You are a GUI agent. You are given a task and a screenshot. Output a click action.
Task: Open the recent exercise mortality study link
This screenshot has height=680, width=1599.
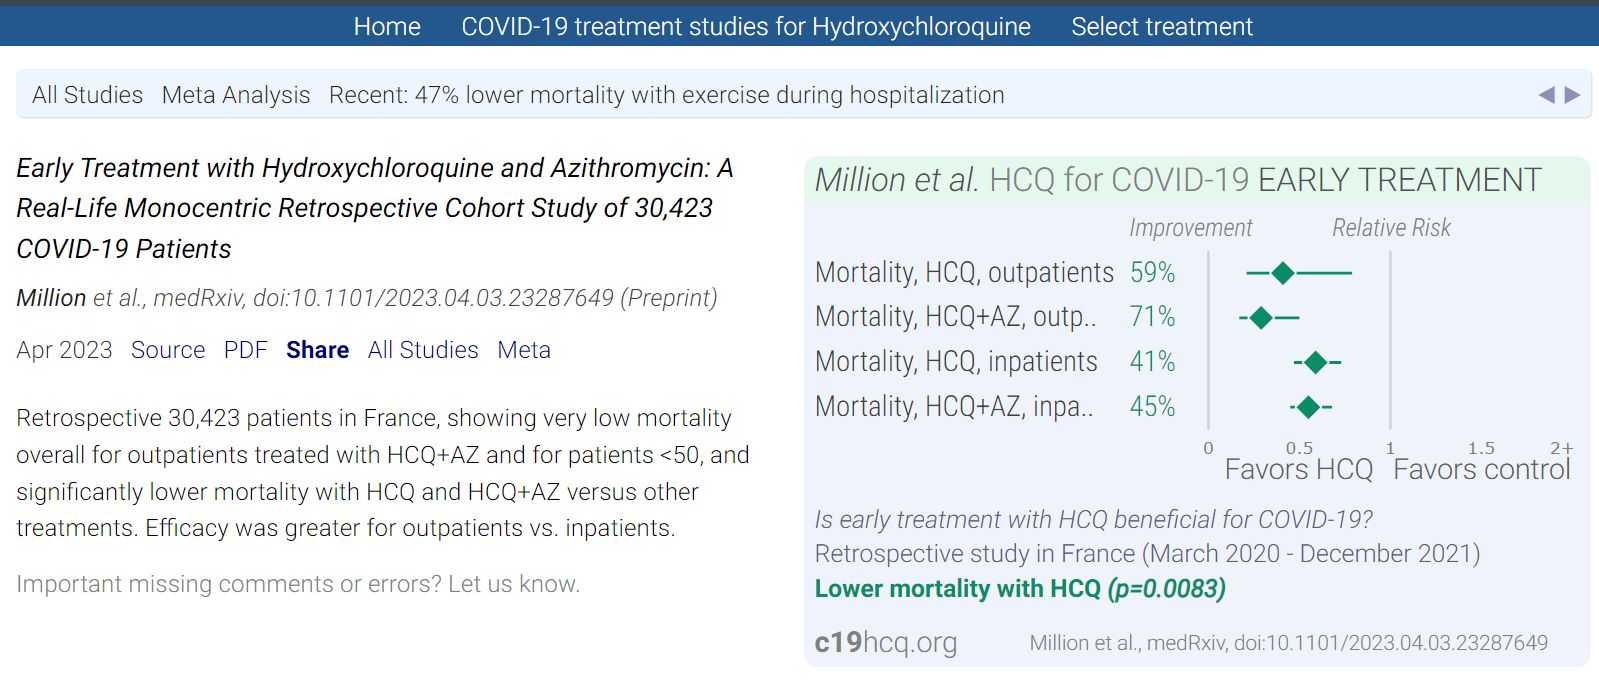coord(667,95)
